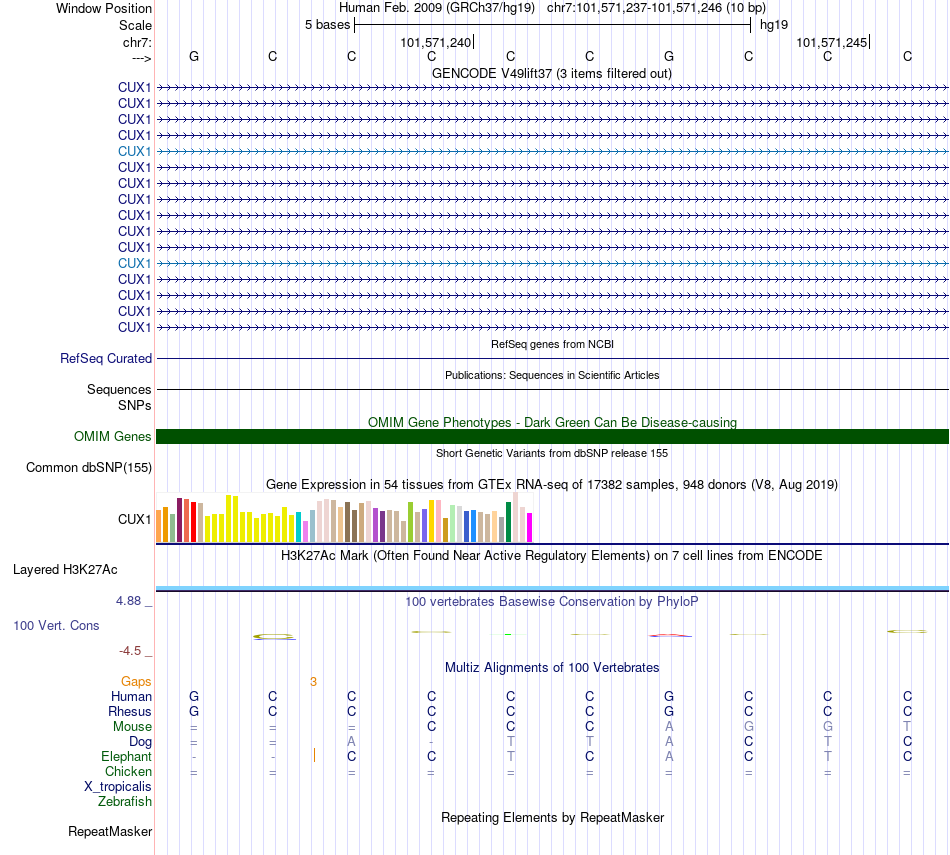Select the Common dbSNP(155) label
This screenshot has height=855, width=950.
coord(89,467)
